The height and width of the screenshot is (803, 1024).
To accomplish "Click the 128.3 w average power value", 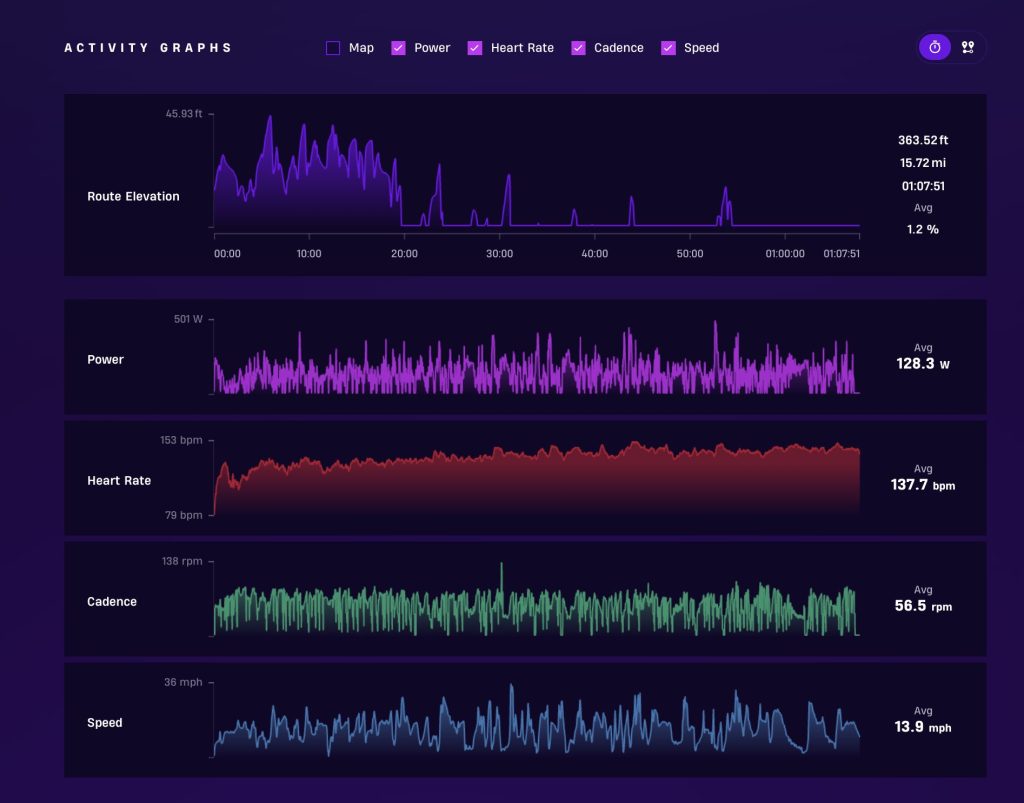I will pos(923,364).
